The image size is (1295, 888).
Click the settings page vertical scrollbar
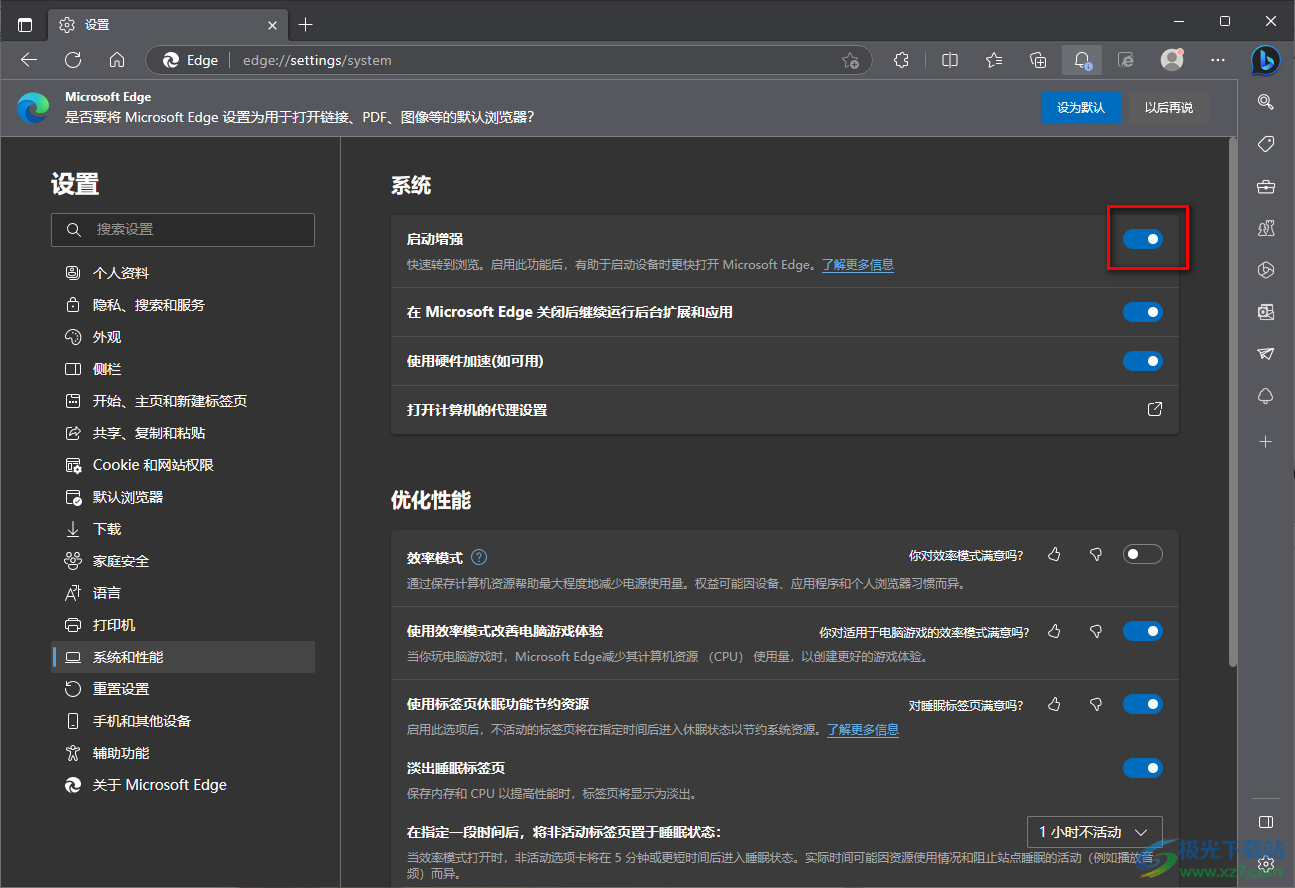[x=1233, y=400]
